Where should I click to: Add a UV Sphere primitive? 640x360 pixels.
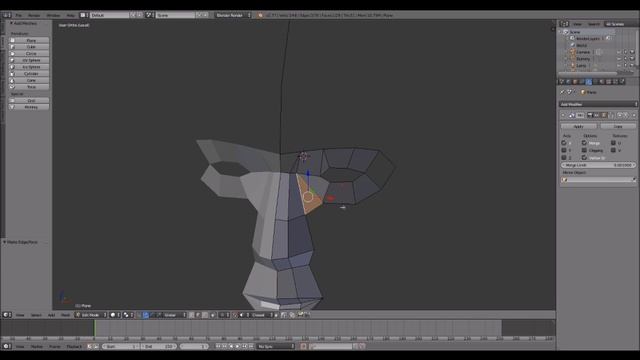(x=29, y=60)
